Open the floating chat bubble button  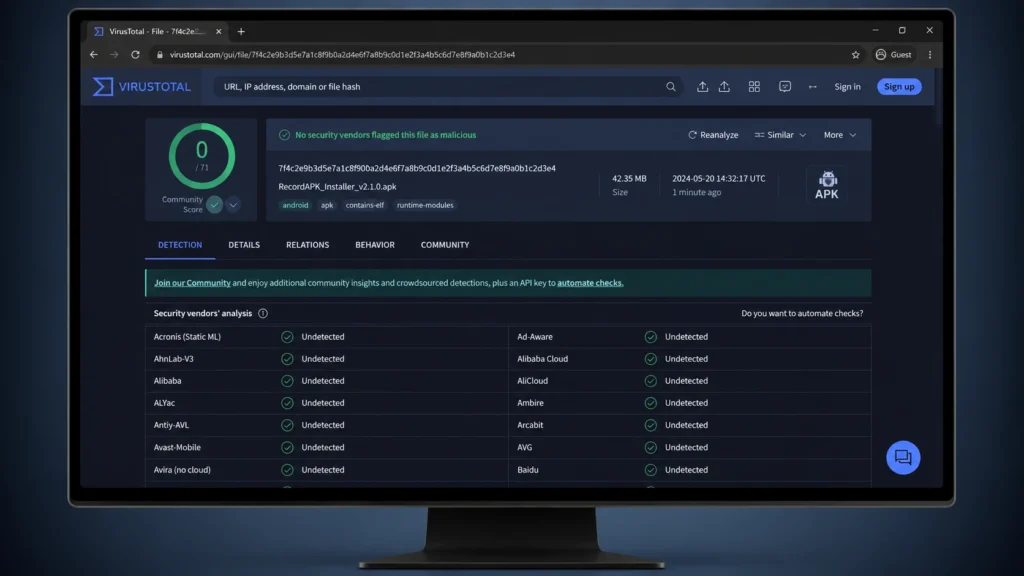903,457
